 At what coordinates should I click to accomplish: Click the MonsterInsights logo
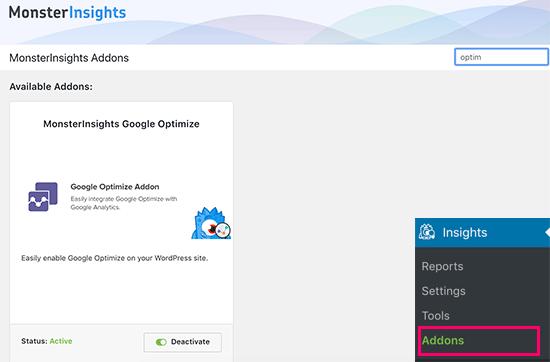pyautogui.click(x=67, y=13)
